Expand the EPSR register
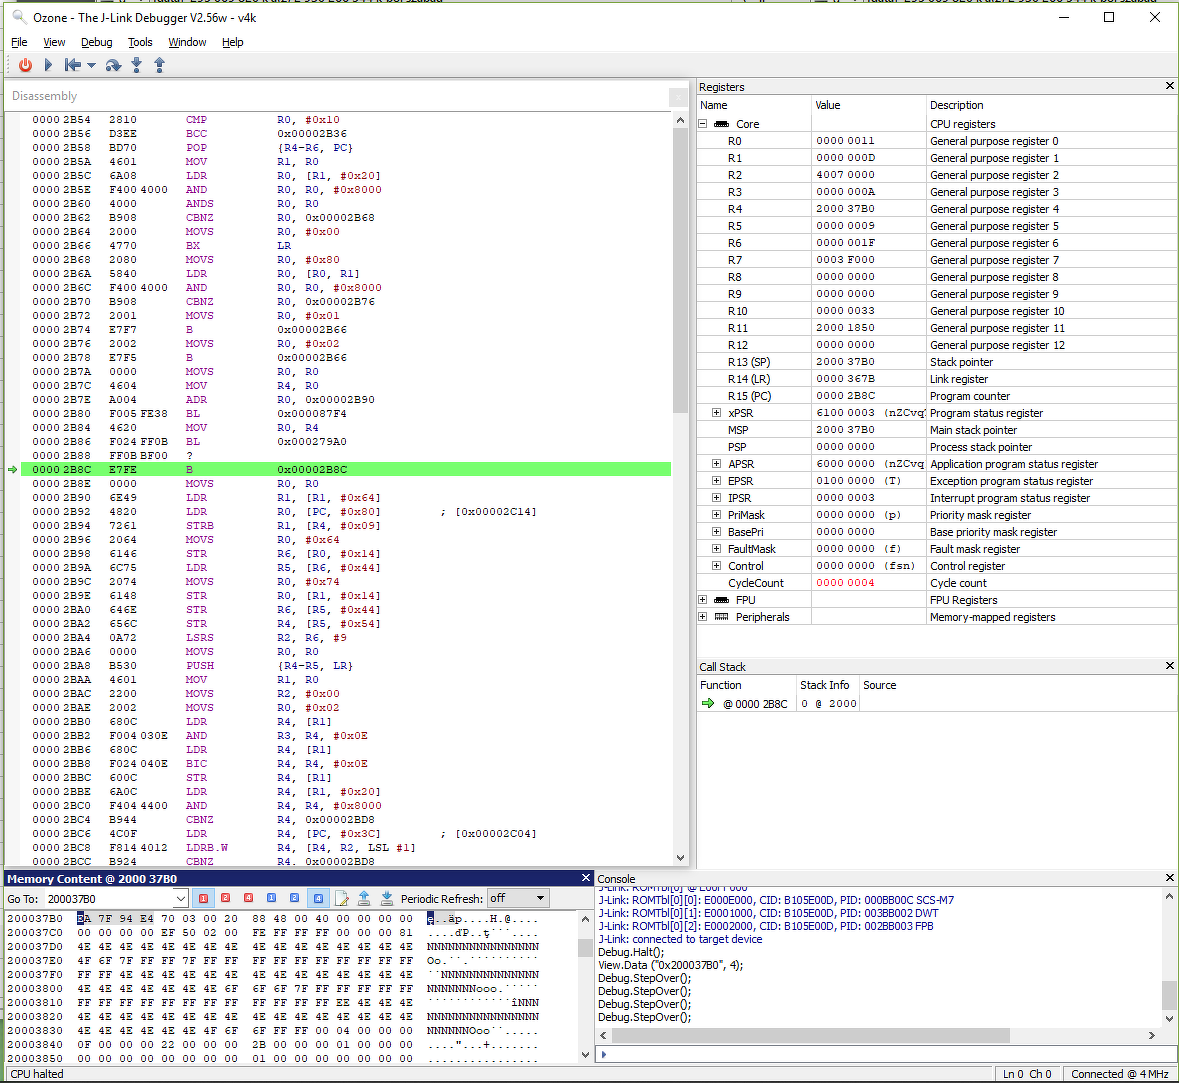1179x1083 pixels. coord(717,481)
